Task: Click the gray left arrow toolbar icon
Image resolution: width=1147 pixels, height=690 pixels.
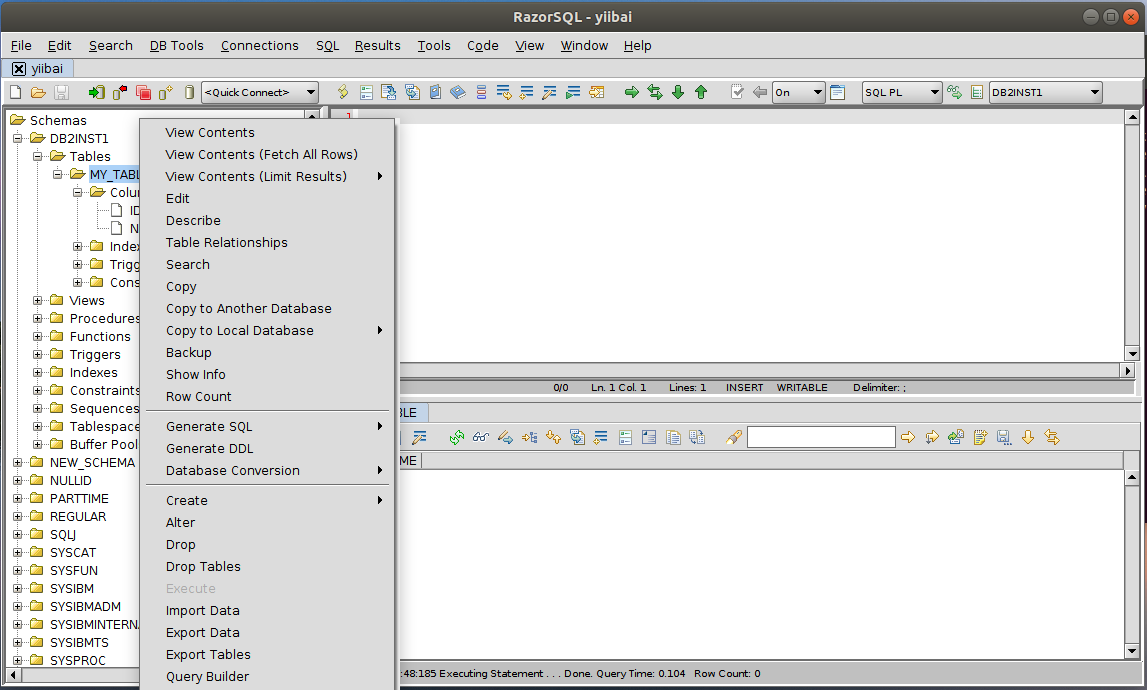Action: point(760,92)
